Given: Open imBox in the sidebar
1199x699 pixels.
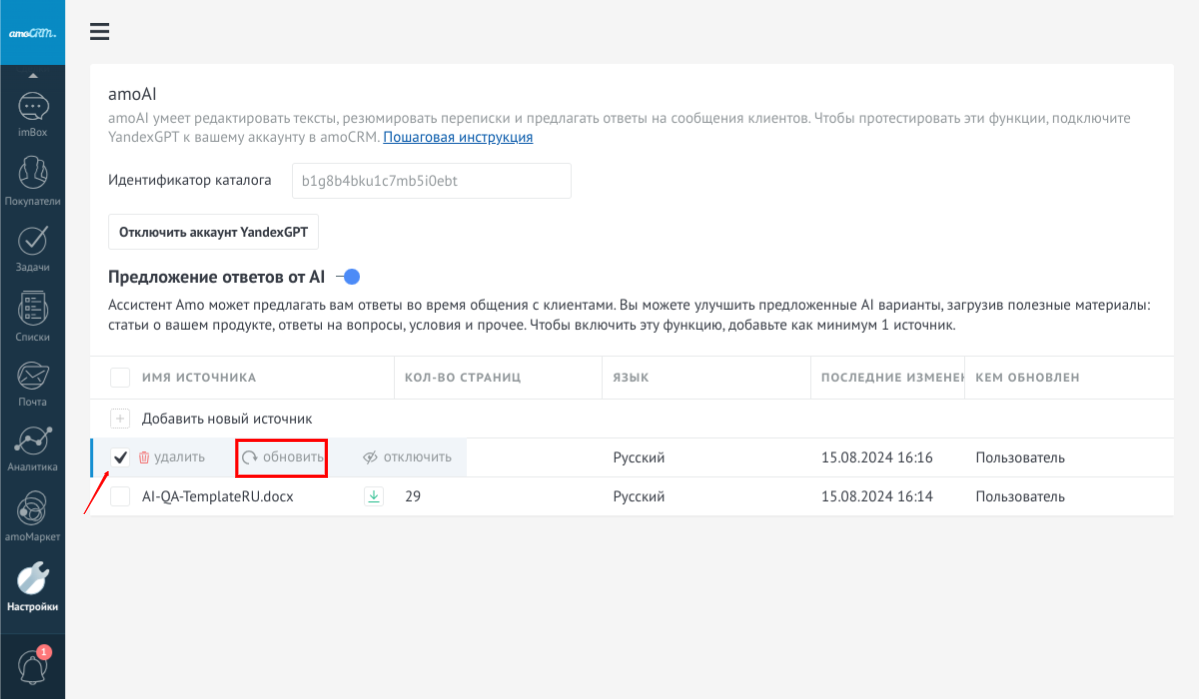Looking at the screenshot, I should [x=33, y=113].
